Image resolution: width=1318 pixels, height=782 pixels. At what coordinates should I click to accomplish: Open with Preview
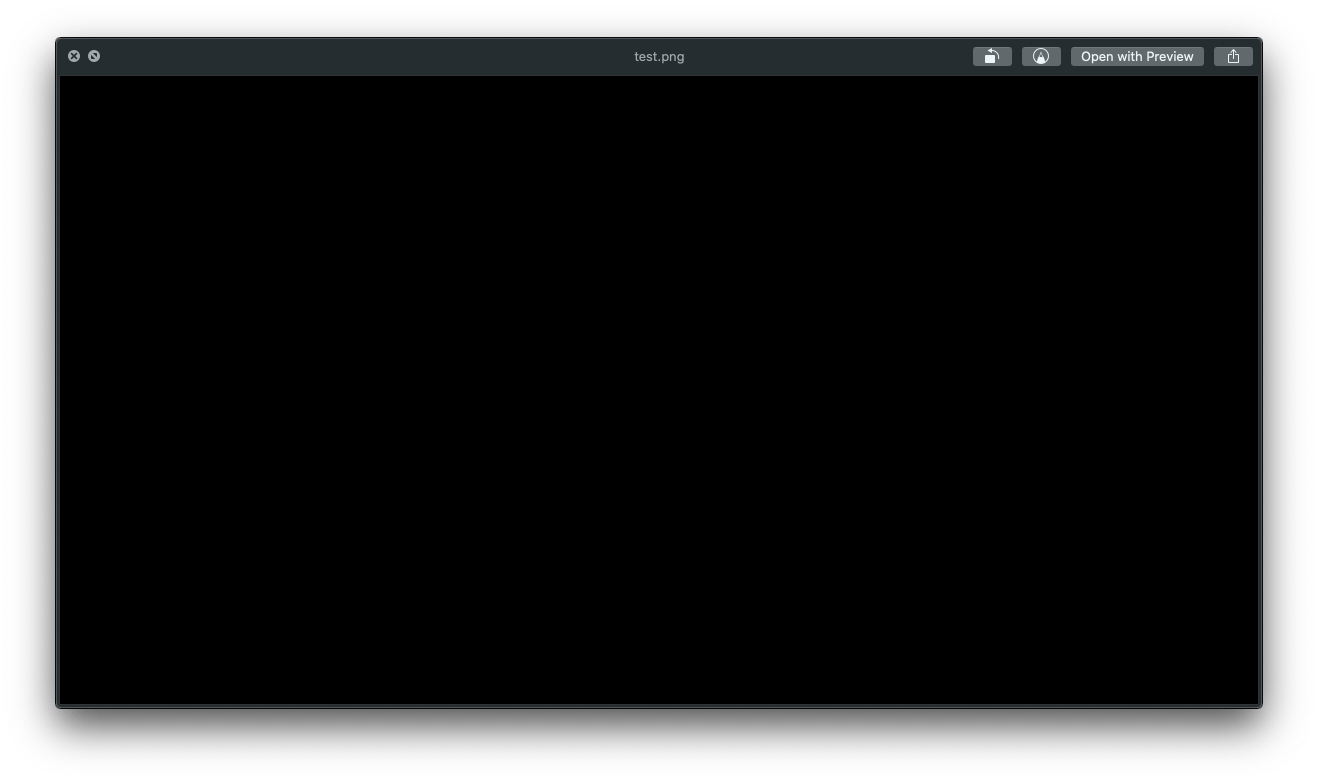tap(1137, 56)
